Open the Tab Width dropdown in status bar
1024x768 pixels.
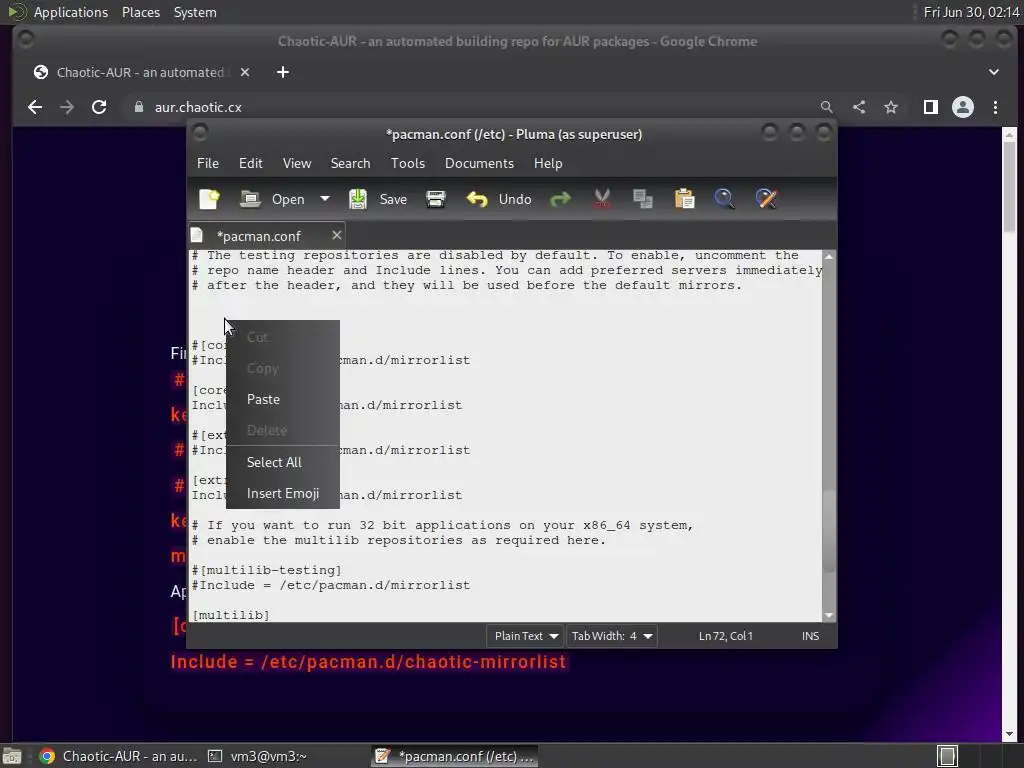coord(611,636)
